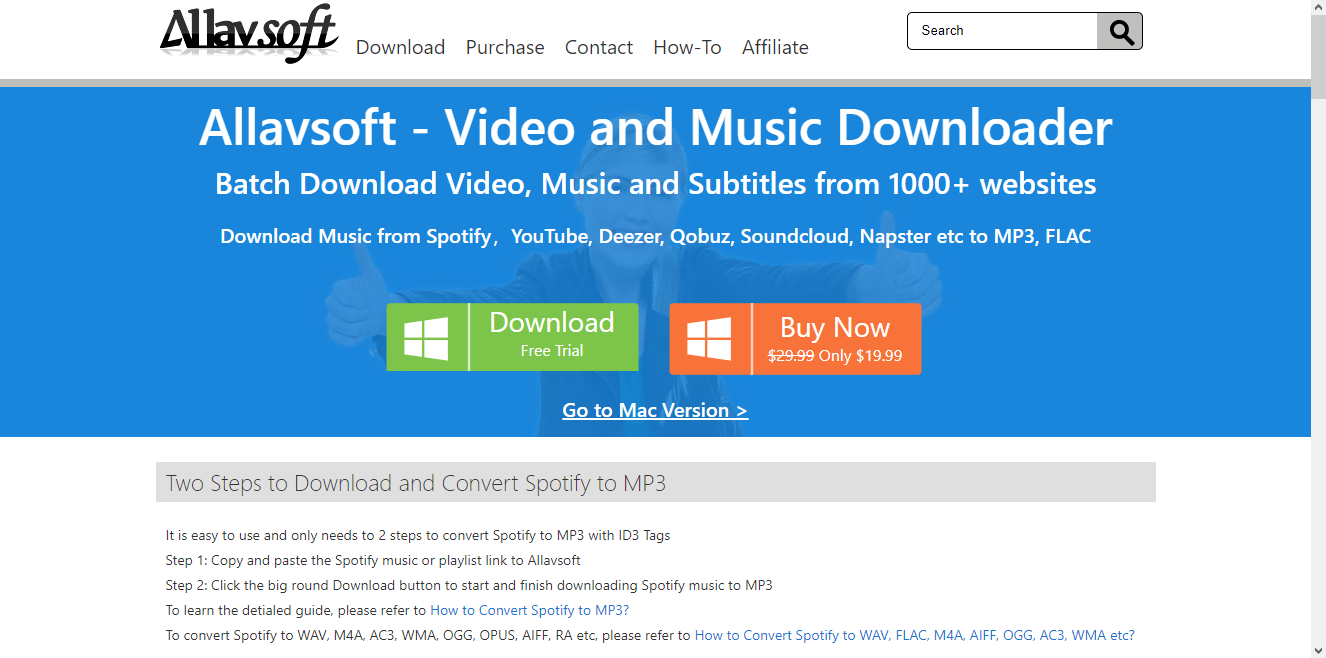This screenshot has width=1326, height=658.
Task: Go to the Purchase nav item
Action: click(505, 47)
